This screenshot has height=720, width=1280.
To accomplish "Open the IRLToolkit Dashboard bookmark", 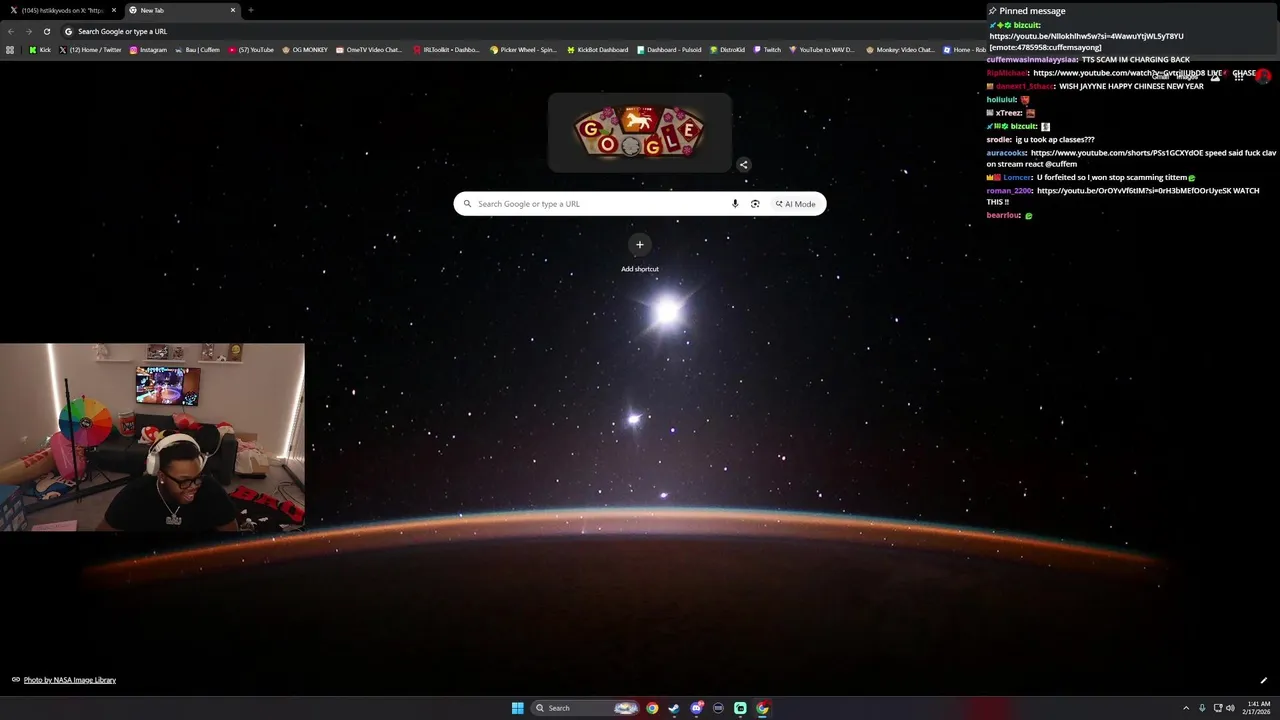I will pyautogui.click(x=446, y=49).
